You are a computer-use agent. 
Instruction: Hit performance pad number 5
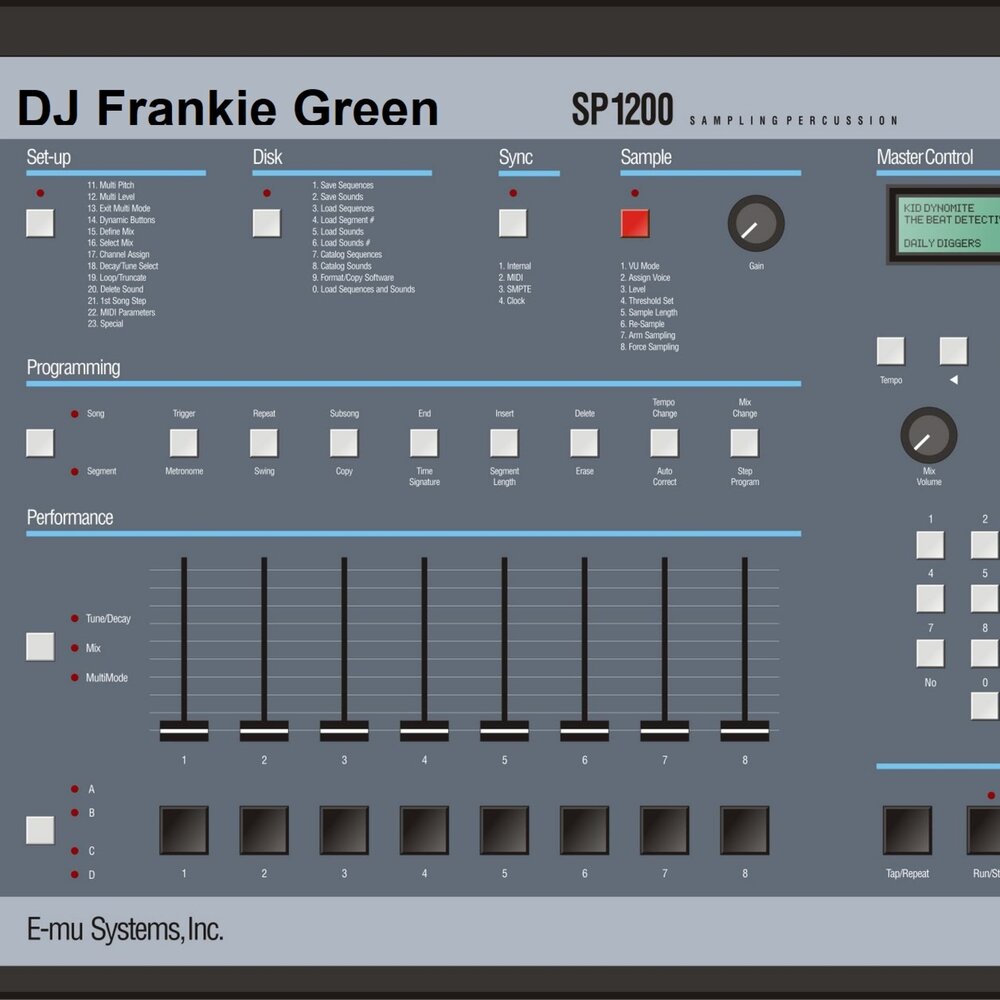(x=504, y=830)
